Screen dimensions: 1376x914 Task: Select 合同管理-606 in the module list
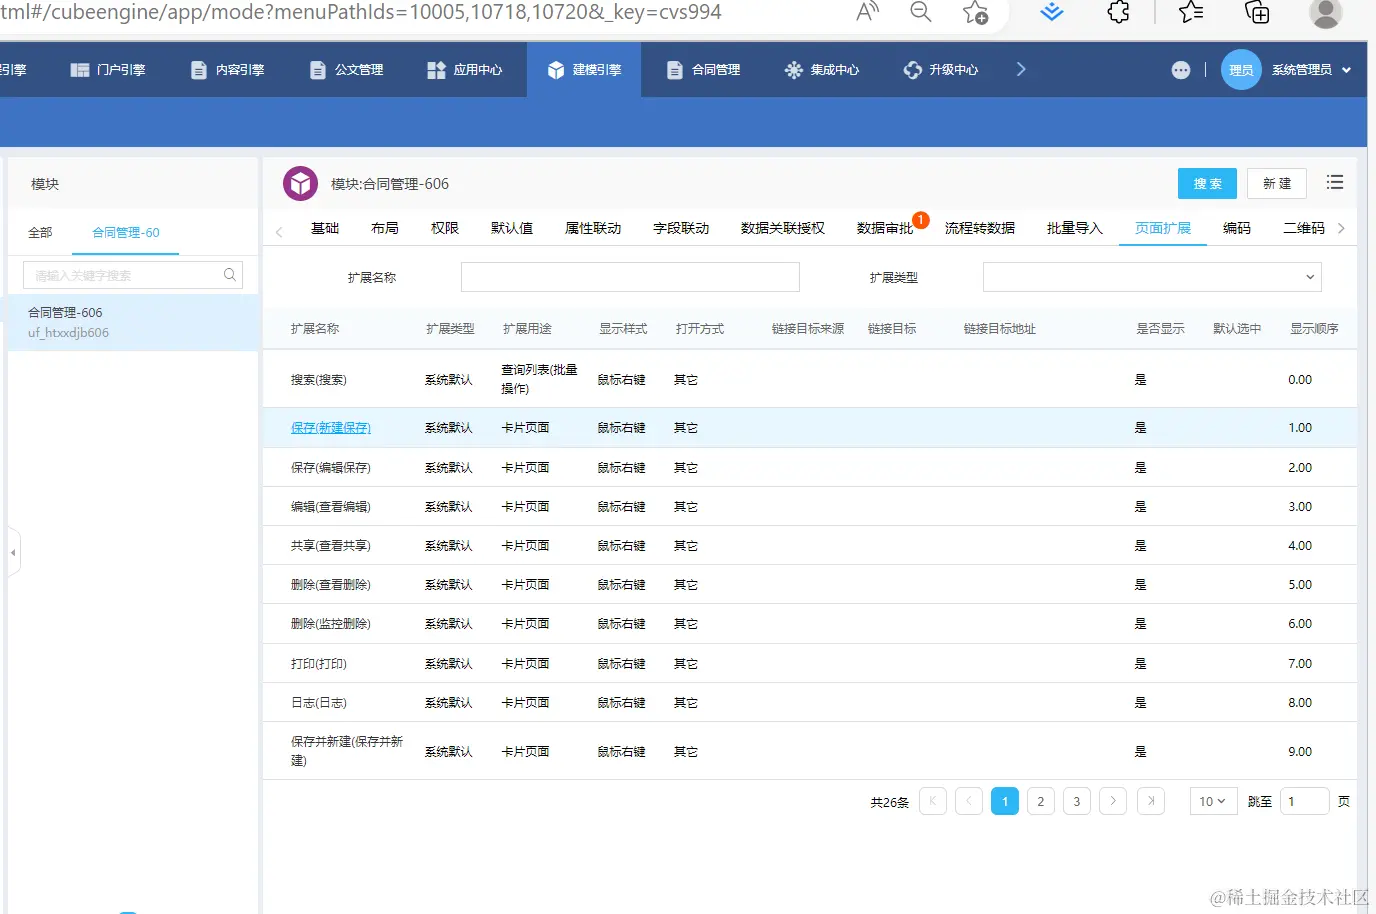click(133, 322)
